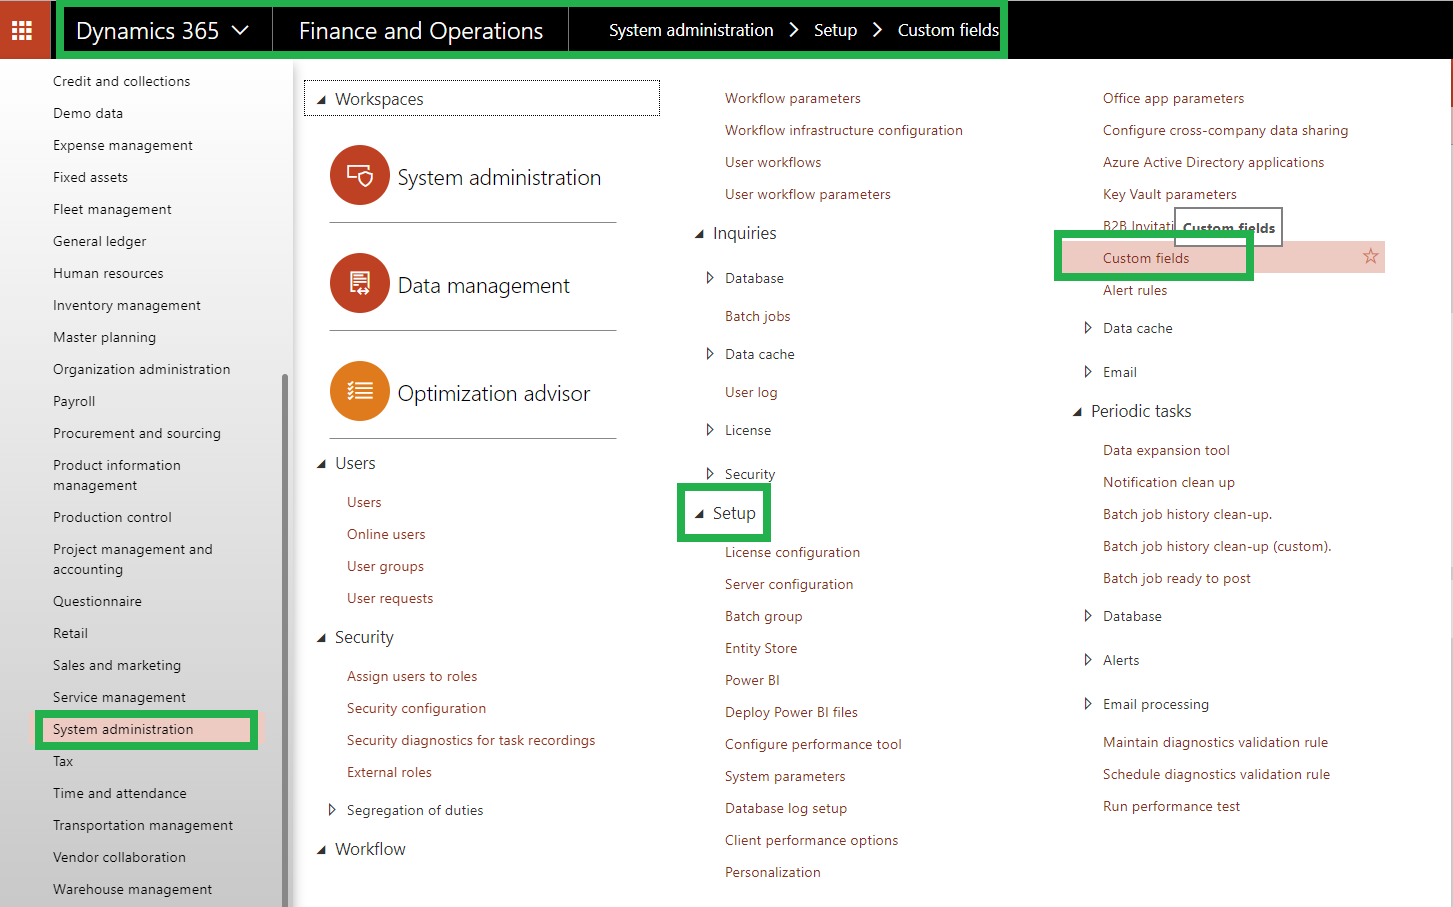Click the Data management workspace icon
This screenshot has width=1453, height=907.
[x=359, y=283]
